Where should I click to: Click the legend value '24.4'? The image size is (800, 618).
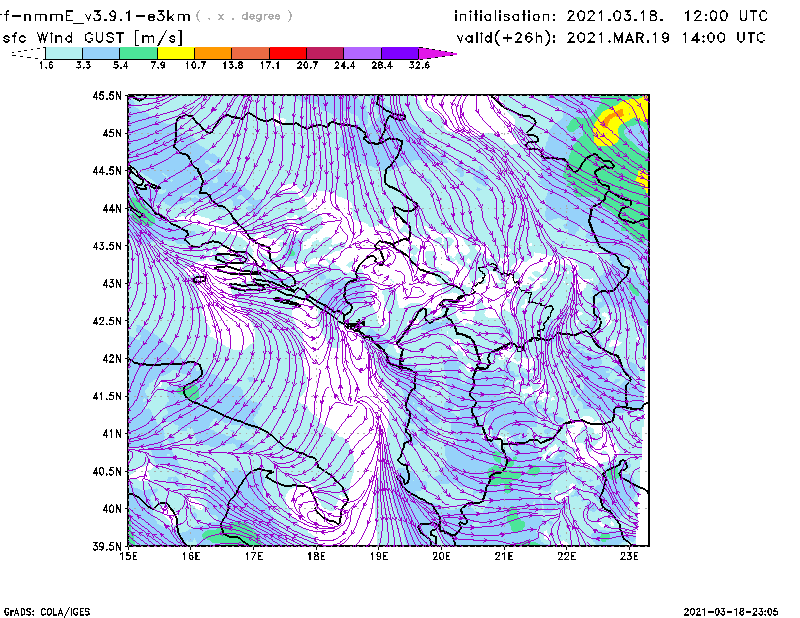pos(344,65)
